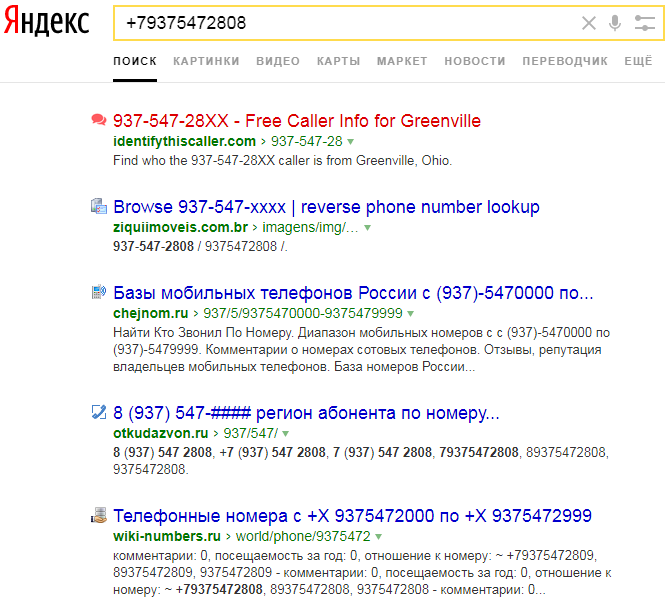Expand dropdown arrow next to 937/5/9375470000-9375479999
The width and height of the screenshot is (665, 611).
pos(411,314)
